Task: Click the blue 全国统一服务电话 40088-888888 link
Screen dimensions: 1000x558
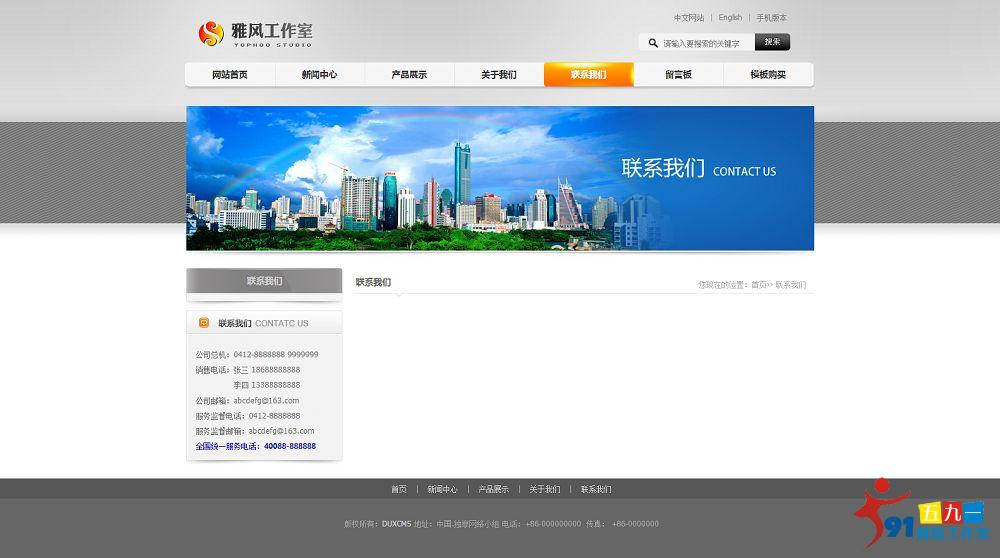Action: pyautogui.click(x=256, y=446)
